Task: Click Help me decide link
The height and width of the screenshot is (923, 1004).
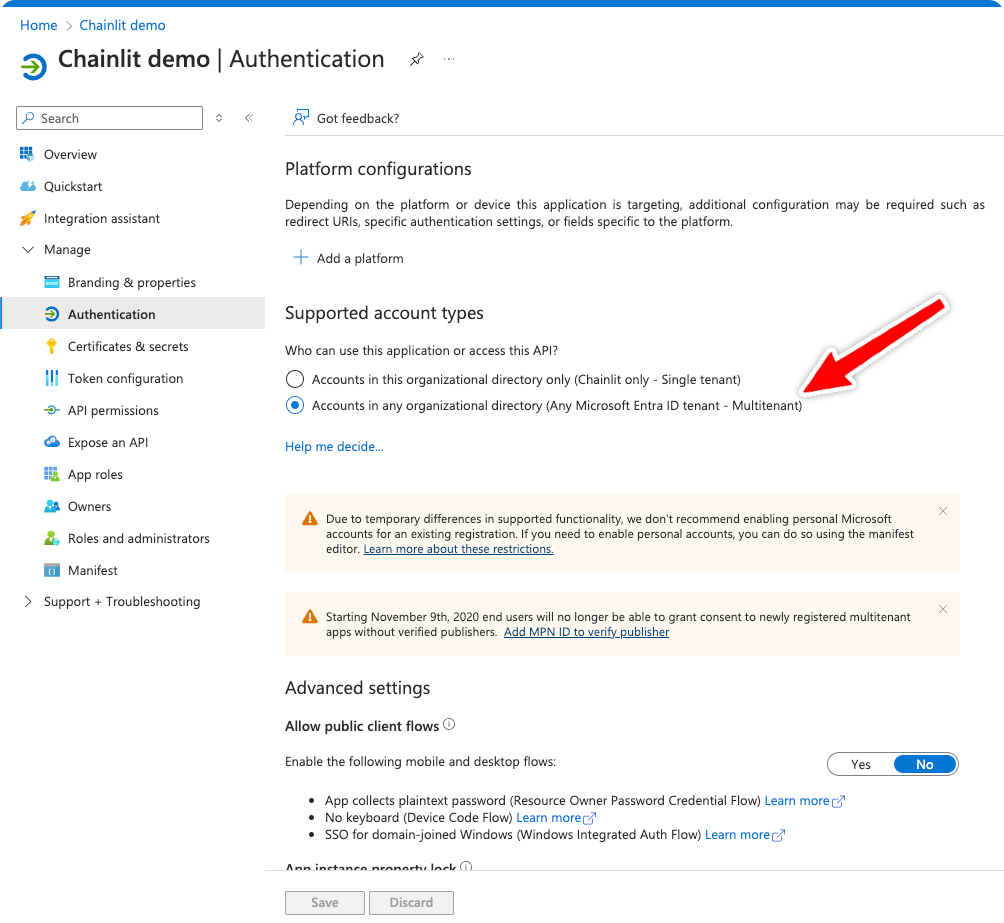Action: pyautogui.click(x=334, y=446)
